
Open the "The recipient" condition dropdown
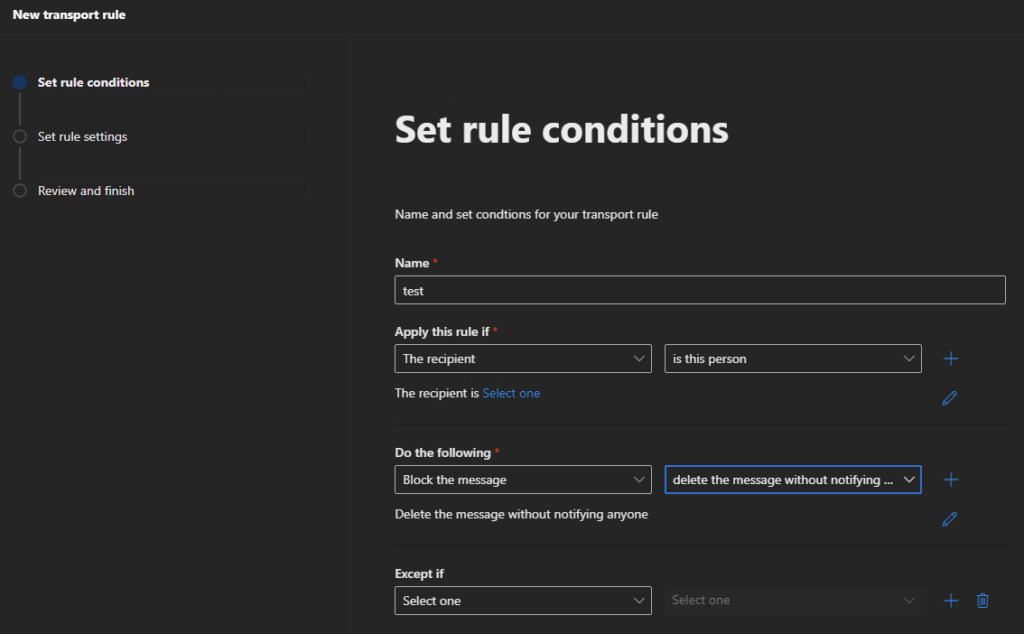pos(523,358)
